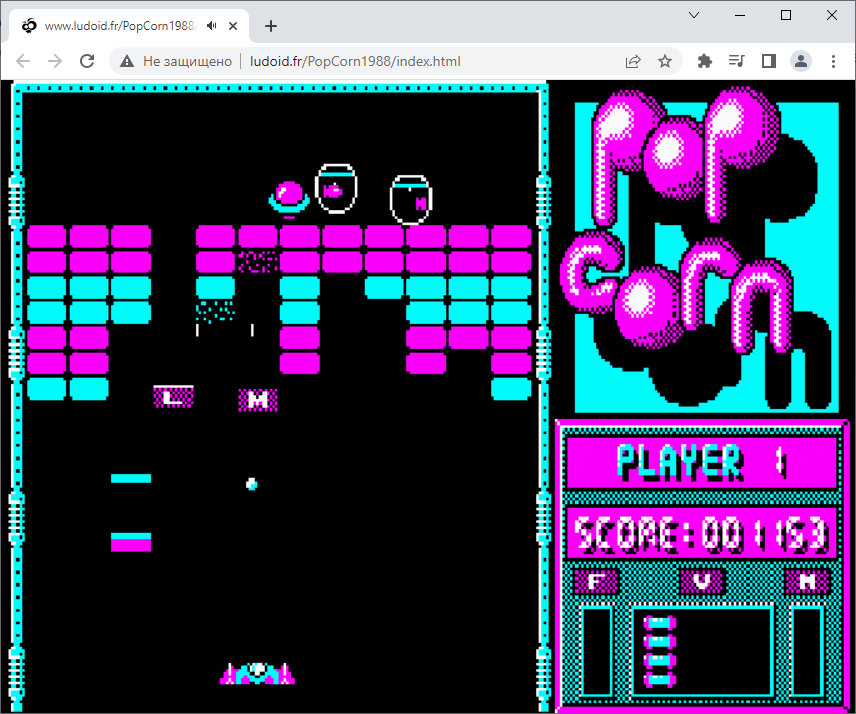The image size is (856, 714).
Task: Click the crumbling cyan dotted brick
Action: (x=216, y=311)
